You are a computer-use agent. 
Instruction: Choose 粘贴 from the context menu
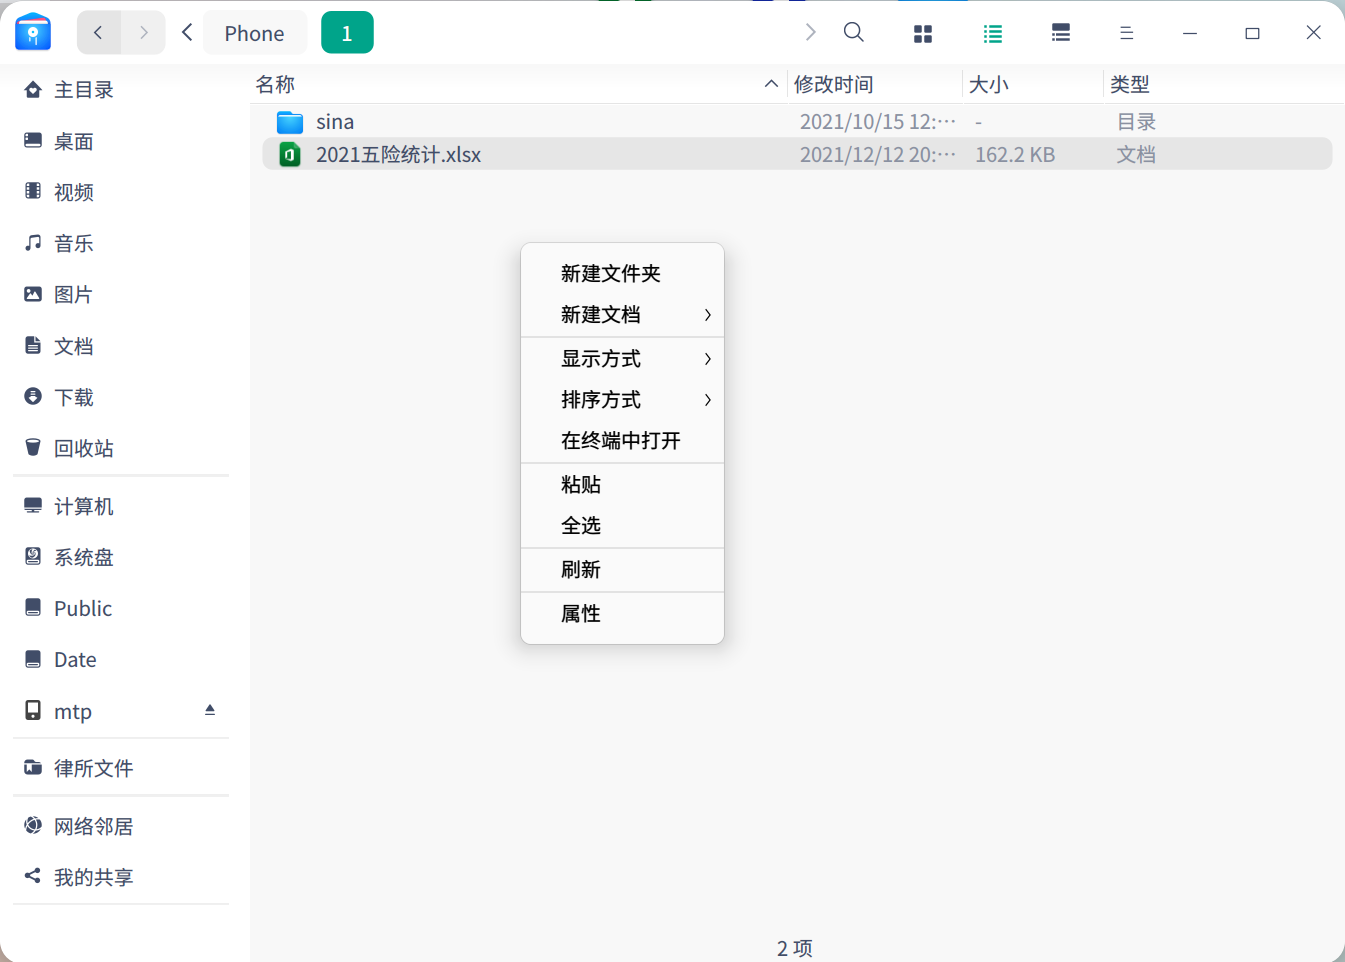[622, 485]
